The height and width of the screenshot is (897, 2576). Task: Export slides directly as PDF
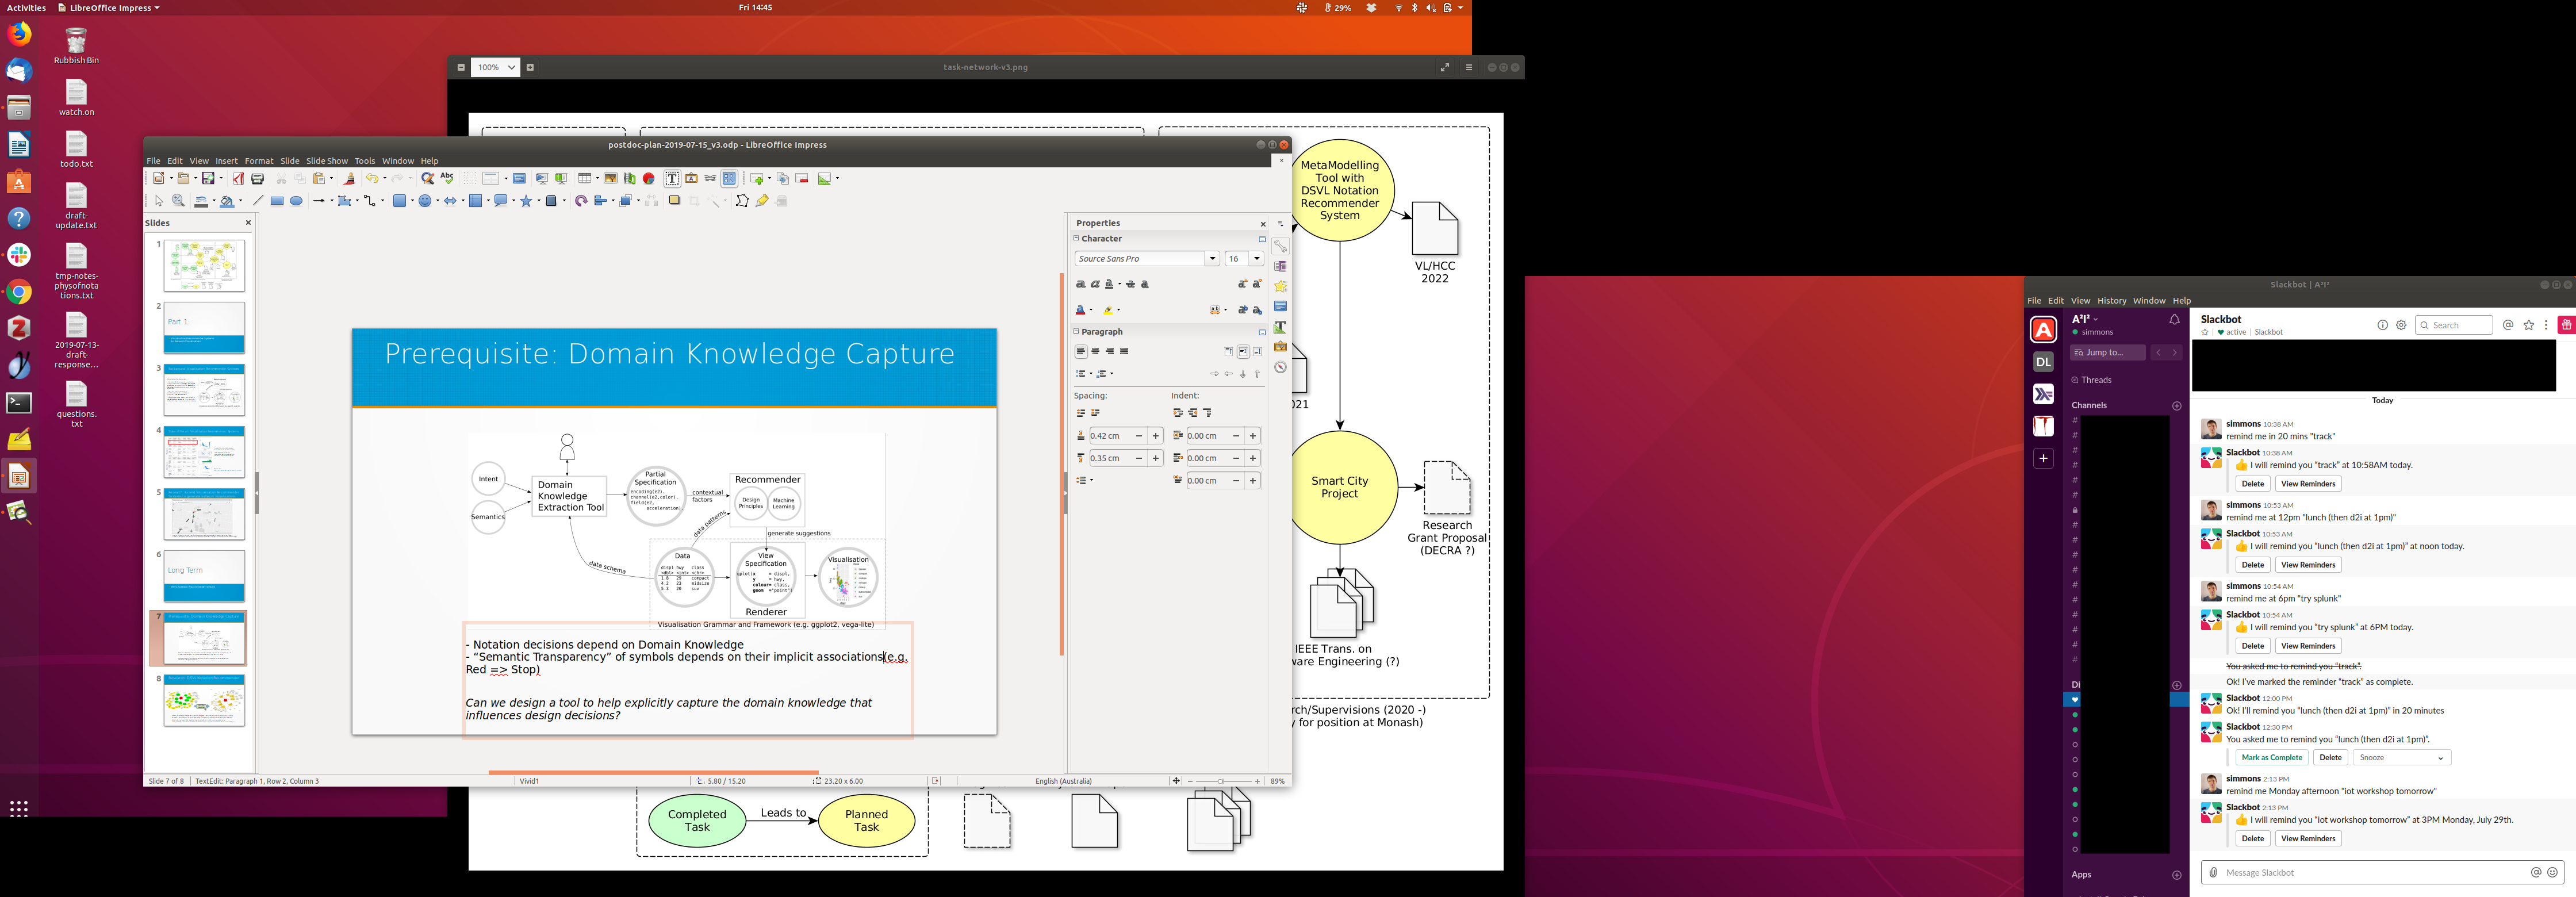click(238, 178)
